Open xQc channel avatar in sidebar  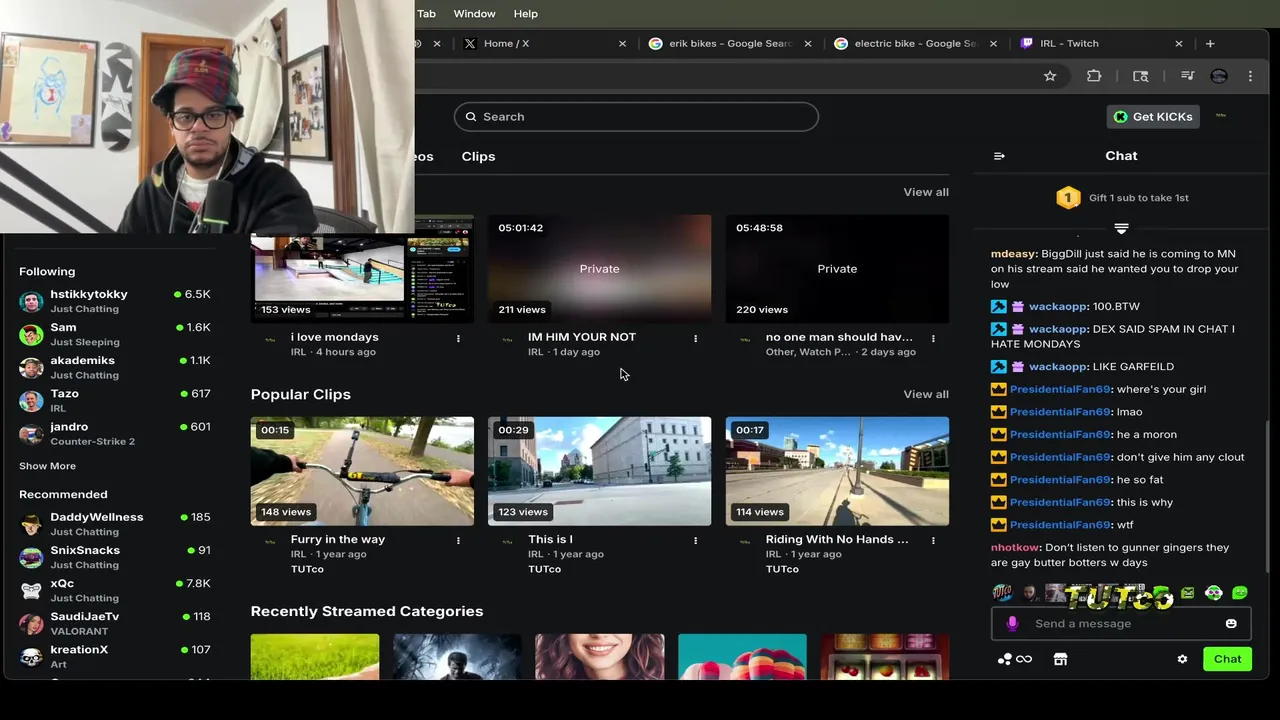point(31,590)
